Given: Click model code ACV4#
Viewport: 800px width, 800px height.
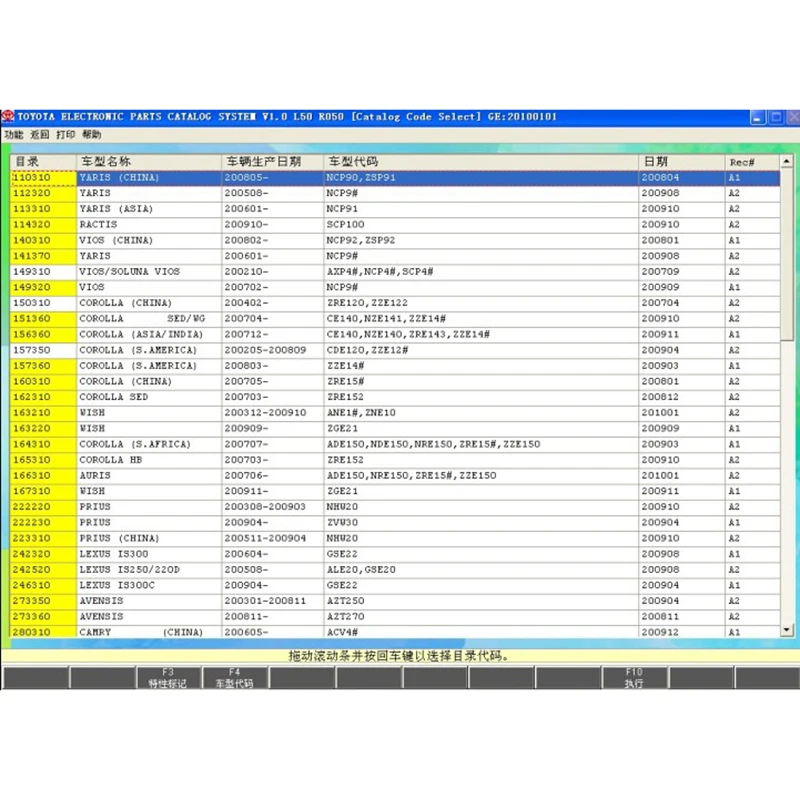Looking at the screenshot, I should 342,632.
